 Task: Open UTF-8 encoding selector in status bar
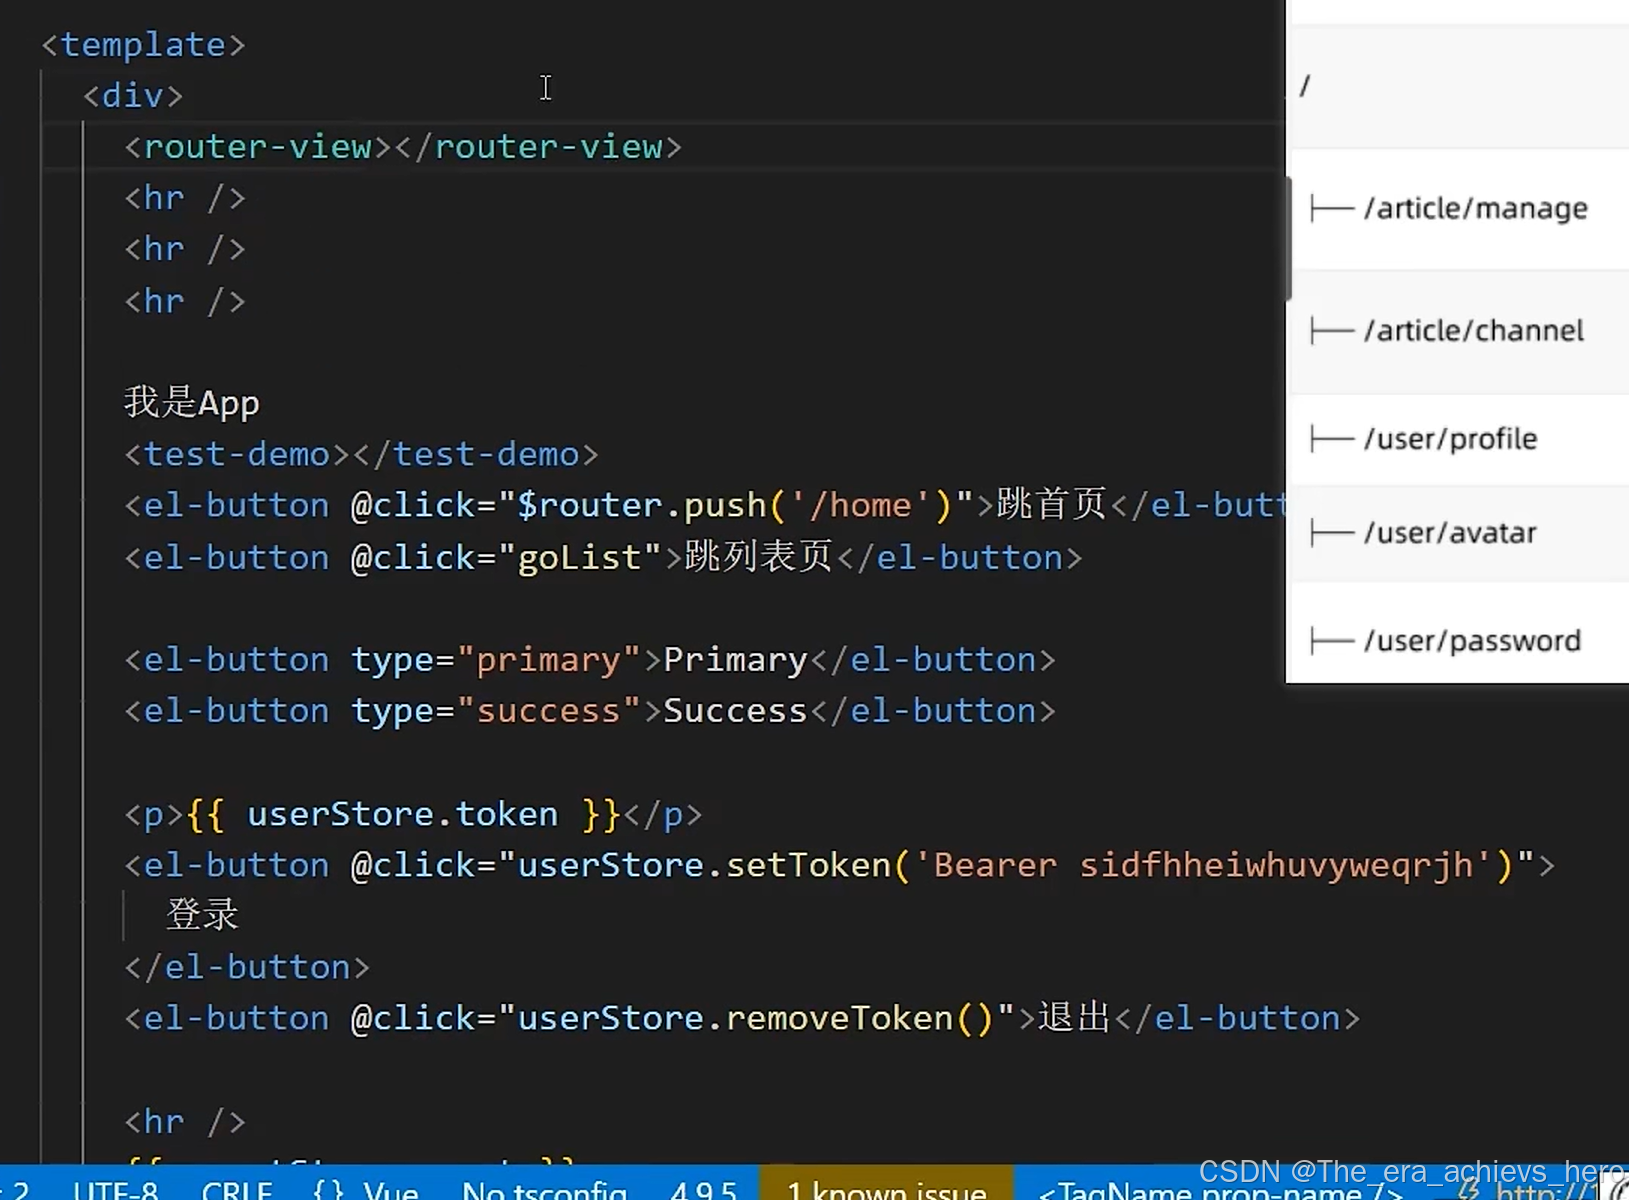click(x=115, y=1190)
